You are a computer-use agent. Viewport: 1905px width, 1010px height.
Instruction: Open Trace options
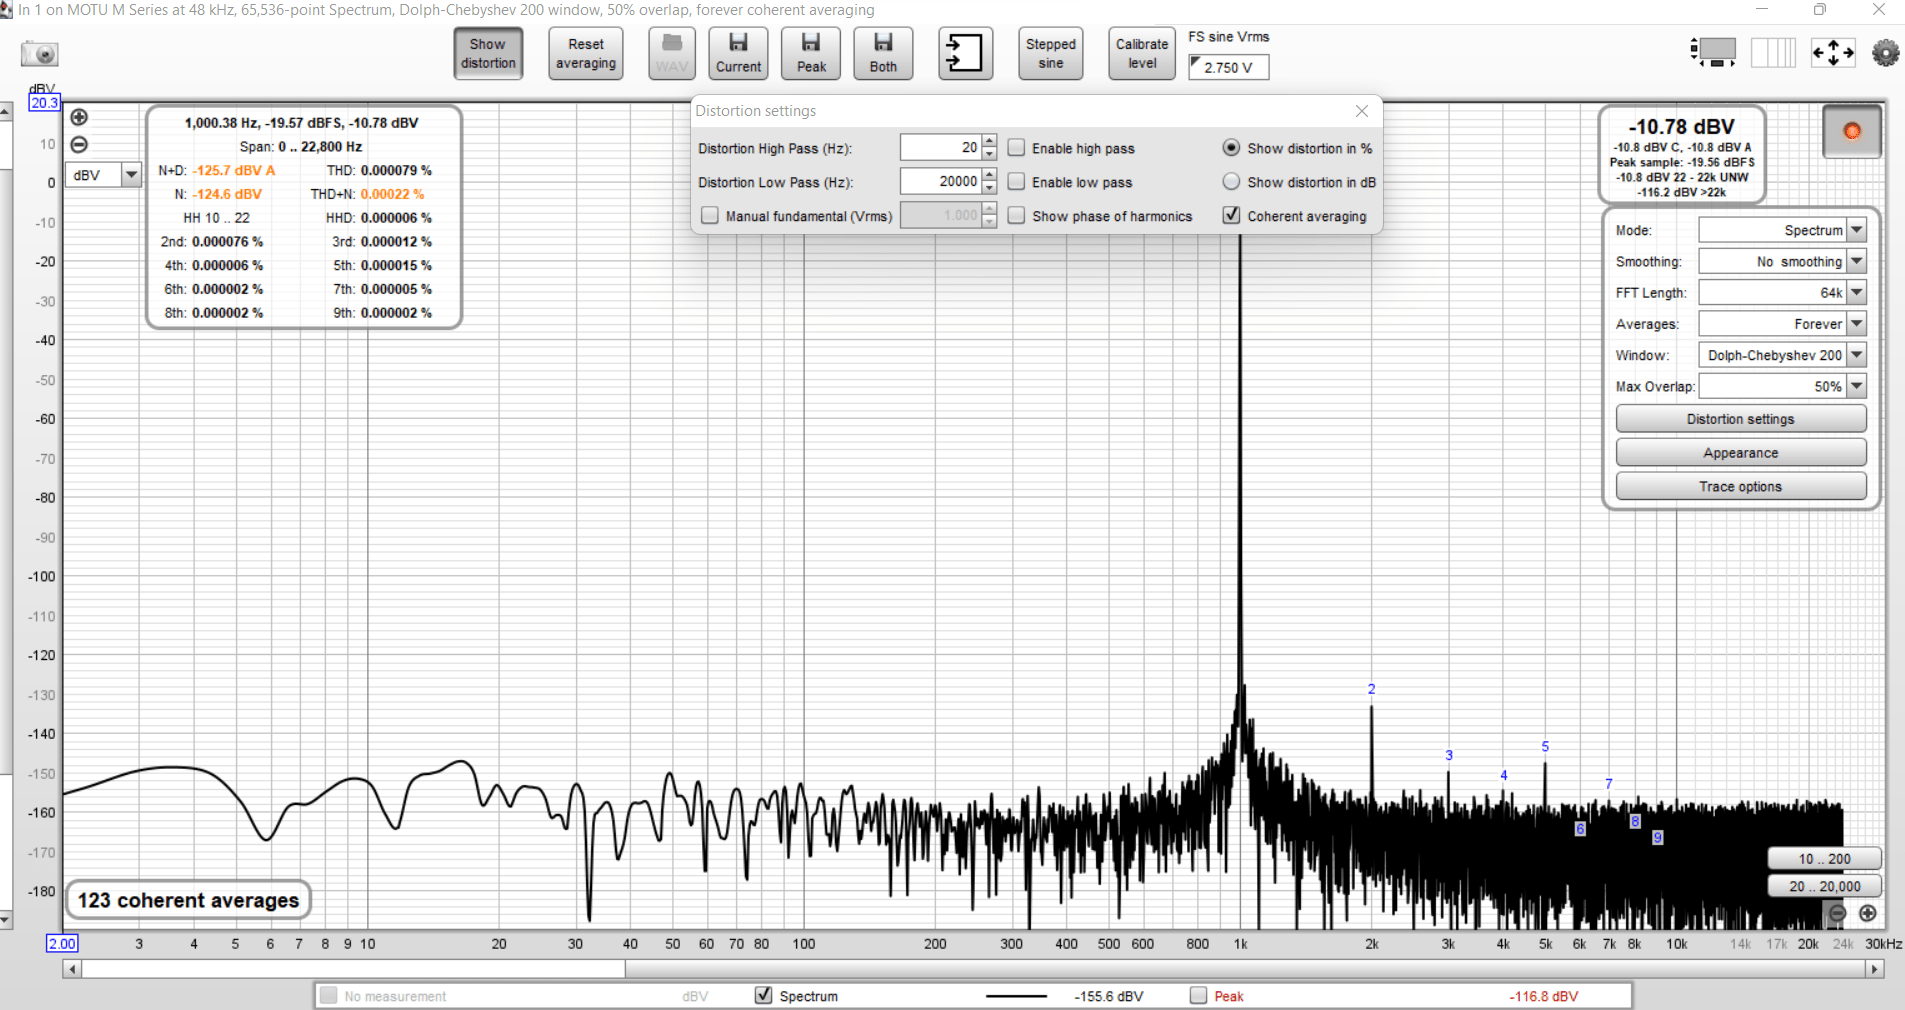(x=1740, y=486)
